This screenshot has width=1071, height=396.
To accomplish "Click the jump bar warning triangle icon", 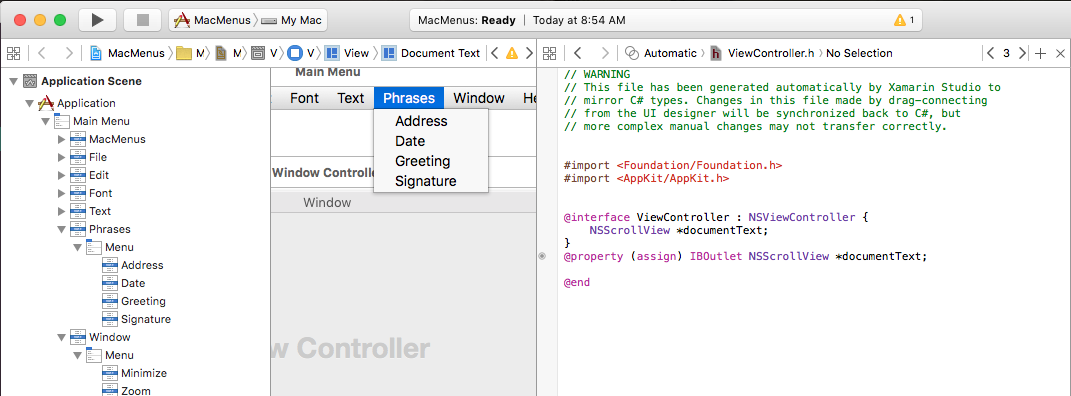I will click(x=512, y=53).
